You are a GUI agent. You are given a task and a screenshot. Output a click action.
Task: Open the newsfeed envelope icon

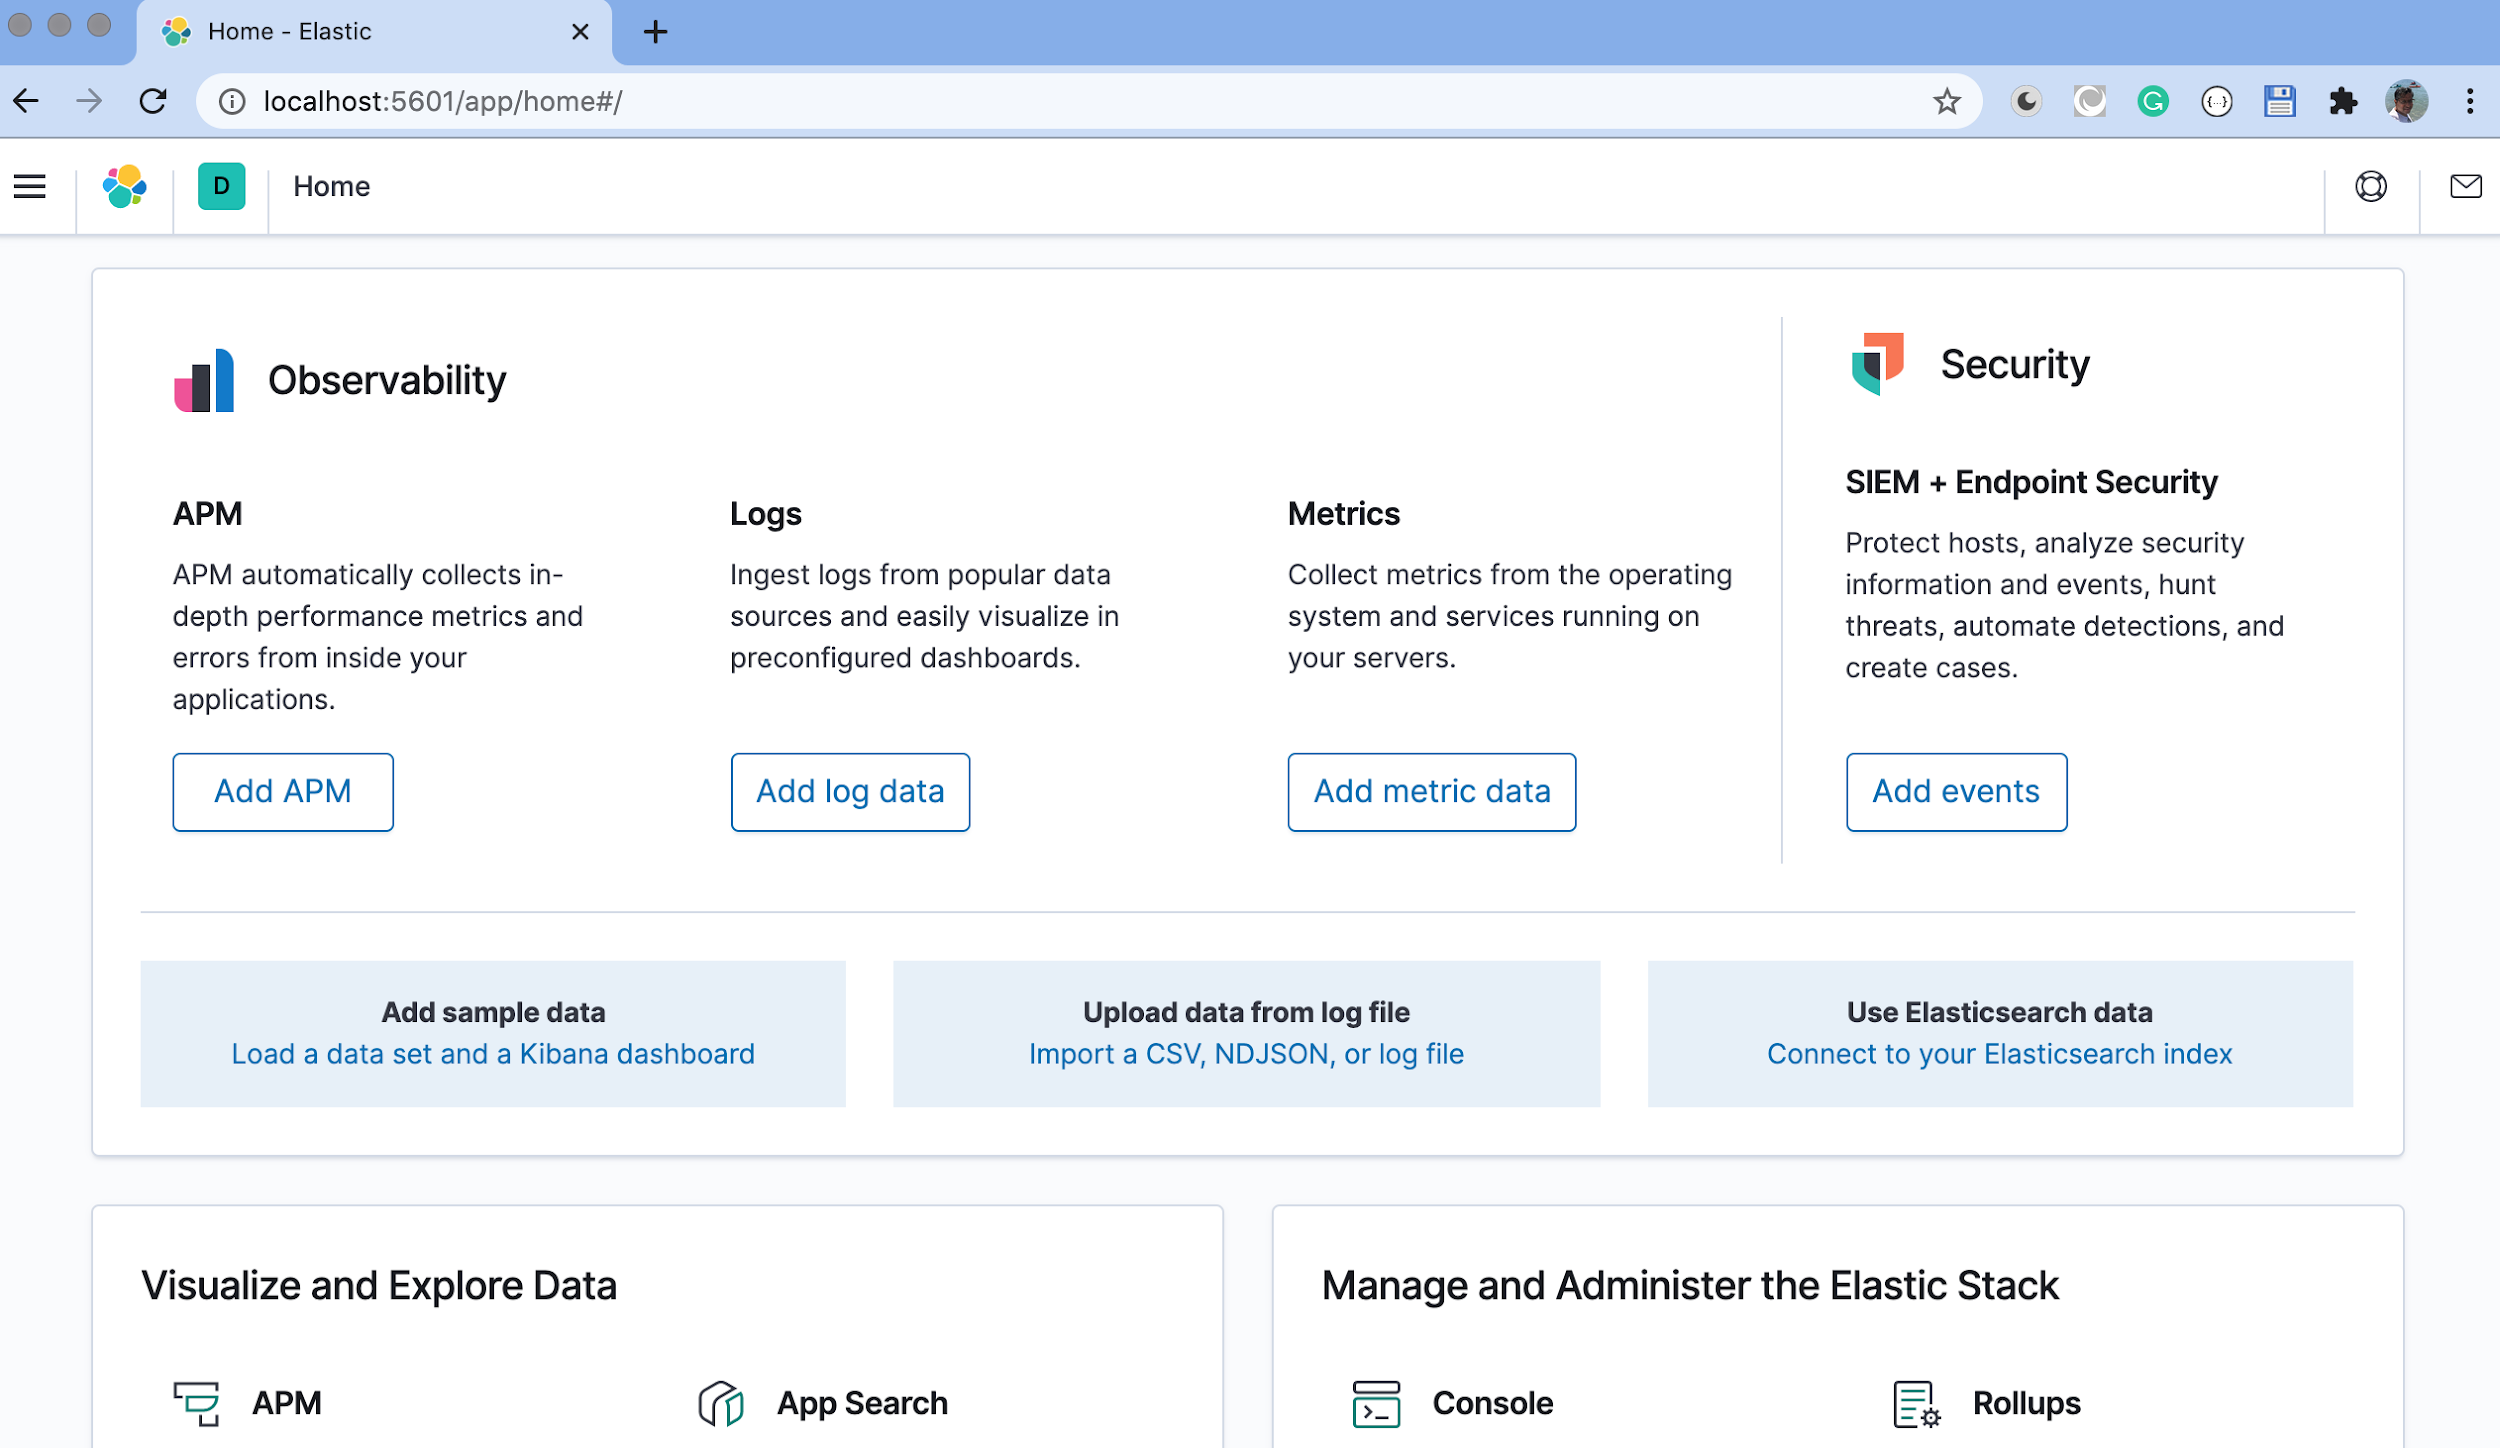(x=2465, y=186)
